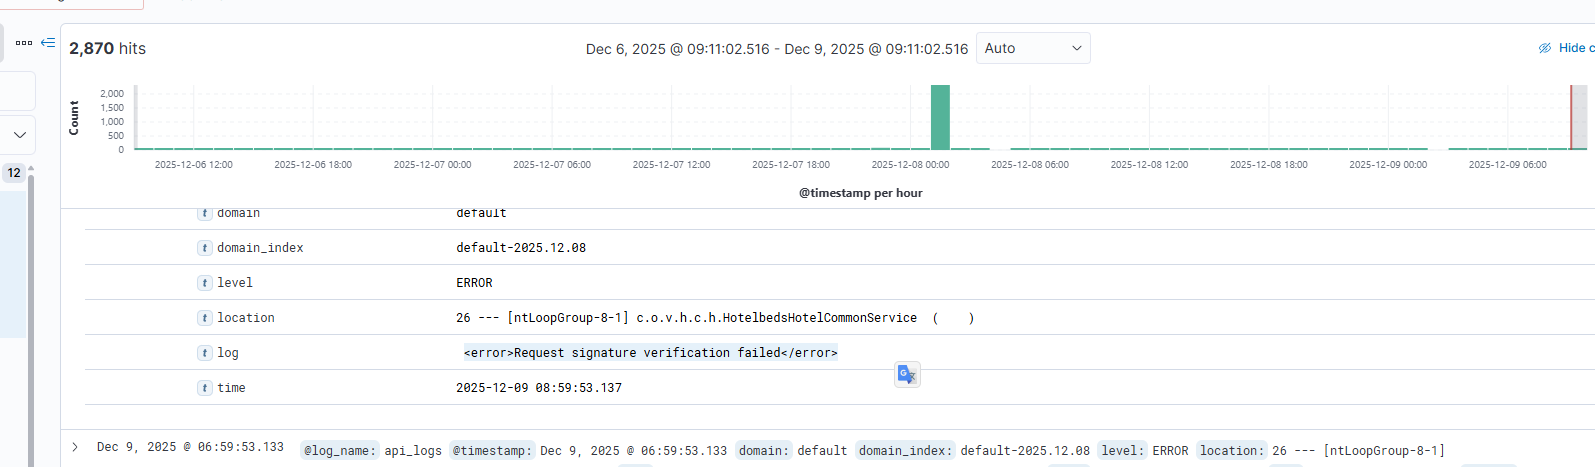Open the Auto interval dropdown
This screenshot has height=467, width=1595.
click(x=1032, y=48)
